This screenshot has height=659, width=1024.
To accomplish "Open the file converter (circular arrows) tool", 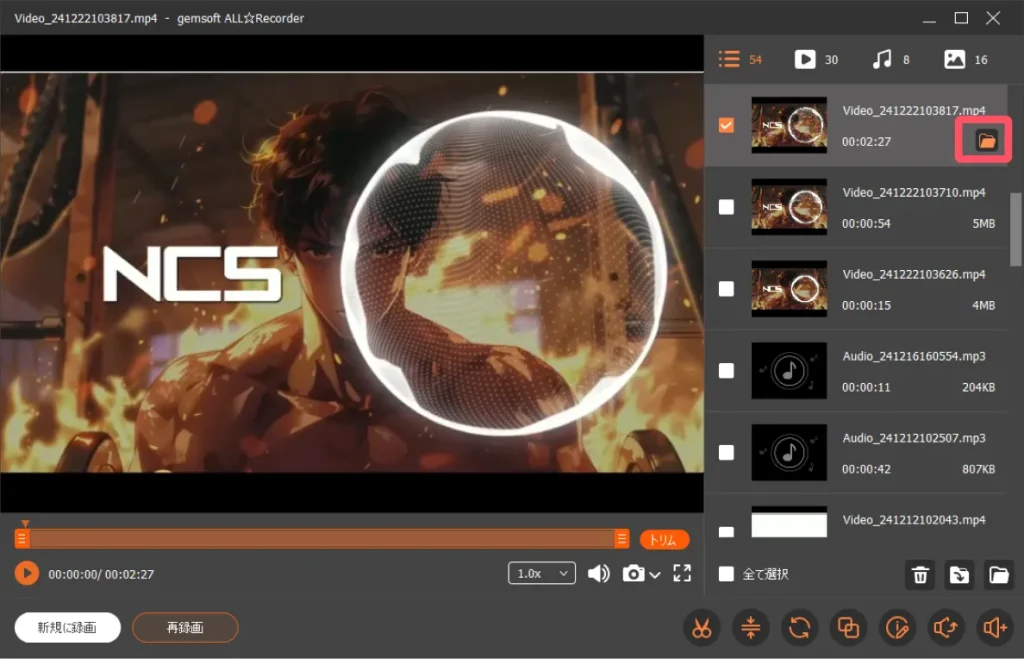I will 800,628.
